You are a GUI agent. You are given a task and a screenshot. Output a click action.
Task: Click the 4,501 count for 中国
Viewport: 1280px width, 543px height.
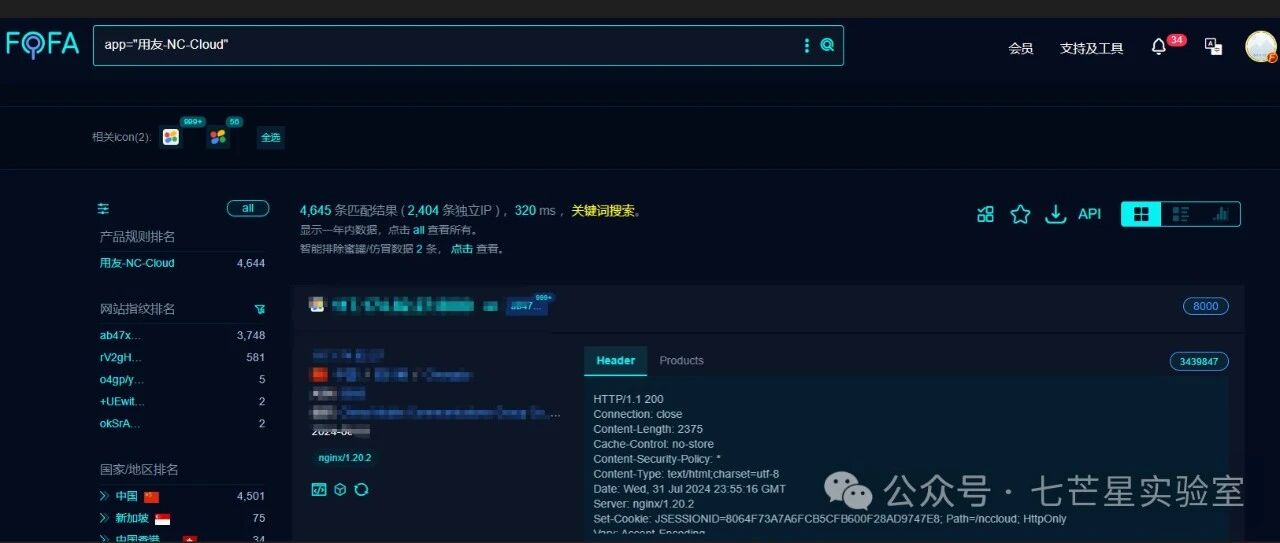251,496
